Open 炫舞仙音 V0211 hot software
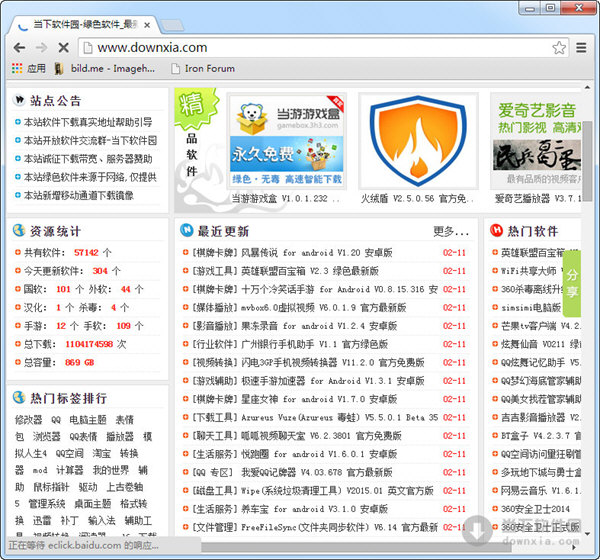The width and height of the screenshot is (600, 560). point(541,344)
